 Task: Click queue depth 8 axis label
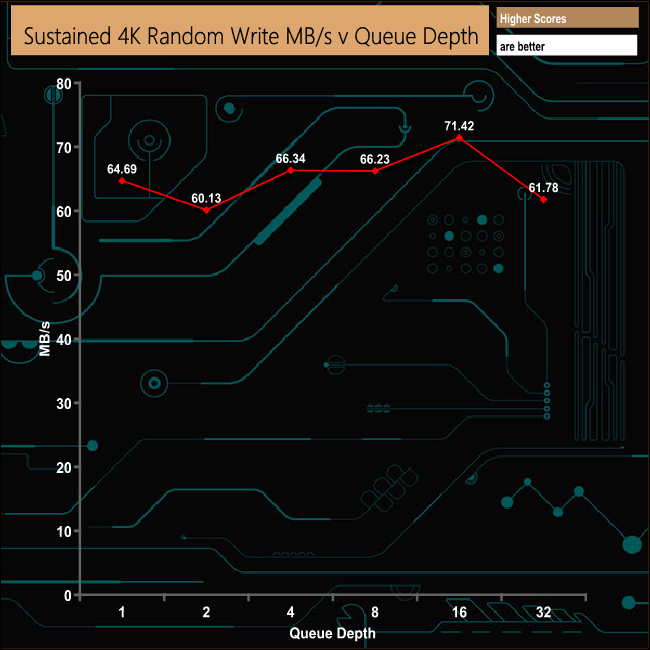(375, 612)
